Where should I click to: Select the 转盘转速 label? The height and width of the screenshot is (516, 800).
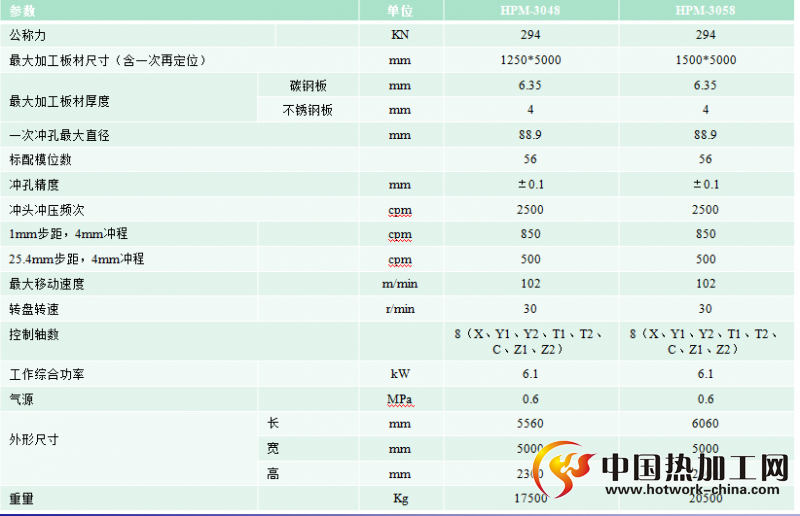click(x=34, y=309)
